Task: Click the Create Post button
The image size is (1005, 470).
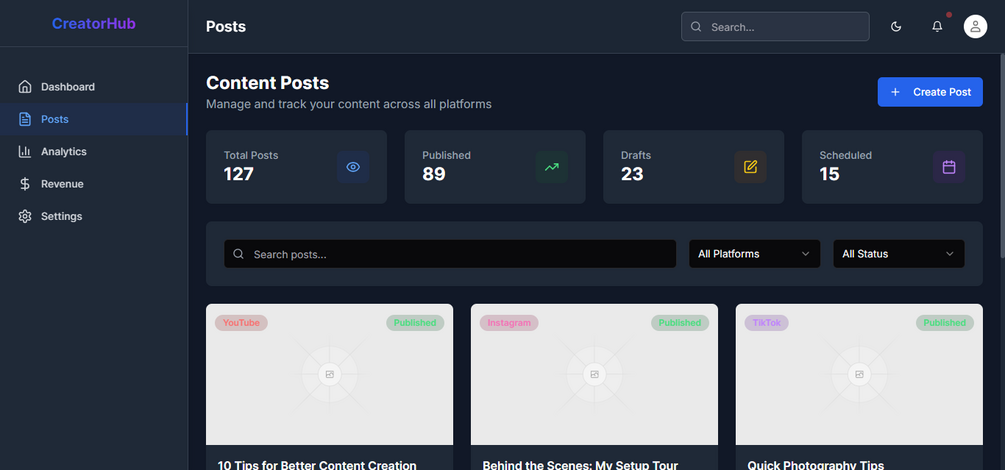Action: (x=930, y=92)
